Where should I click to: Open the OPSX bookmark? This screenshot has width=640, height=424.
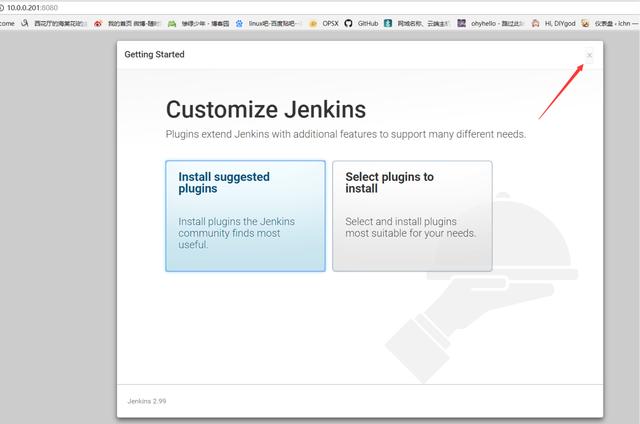324,24
